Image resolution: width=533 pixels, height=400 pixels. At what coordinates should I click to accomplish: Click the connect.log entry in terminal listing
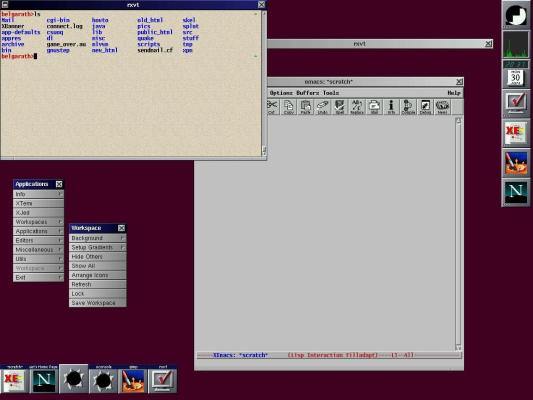[65, 26]
